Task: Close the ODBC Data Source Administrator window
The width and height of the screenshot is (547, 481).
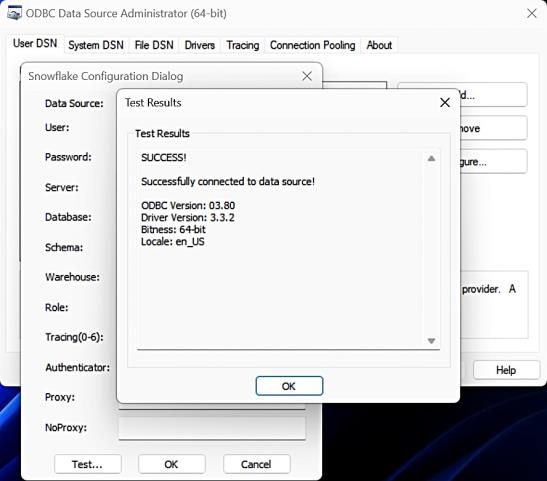Action: pos(532,14)
